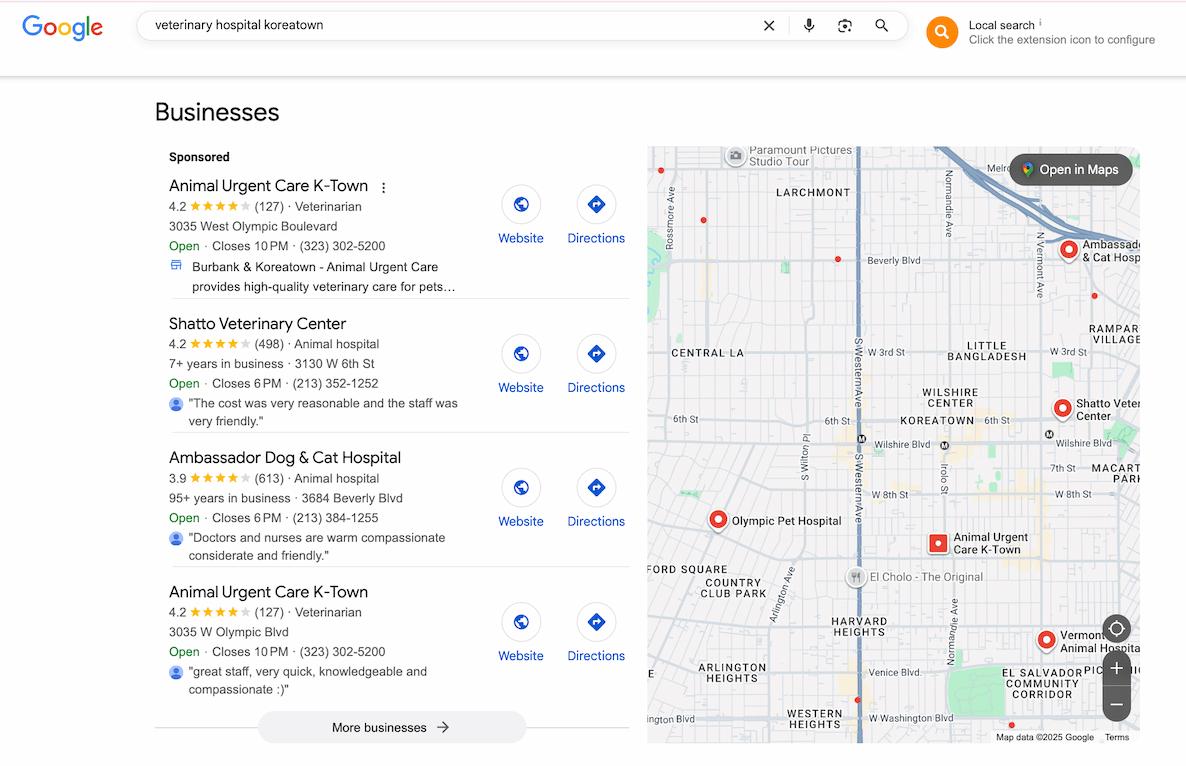
Task: Open the Ambassador Dog & Cat Hospital listing title
Action: coord(285,457)
